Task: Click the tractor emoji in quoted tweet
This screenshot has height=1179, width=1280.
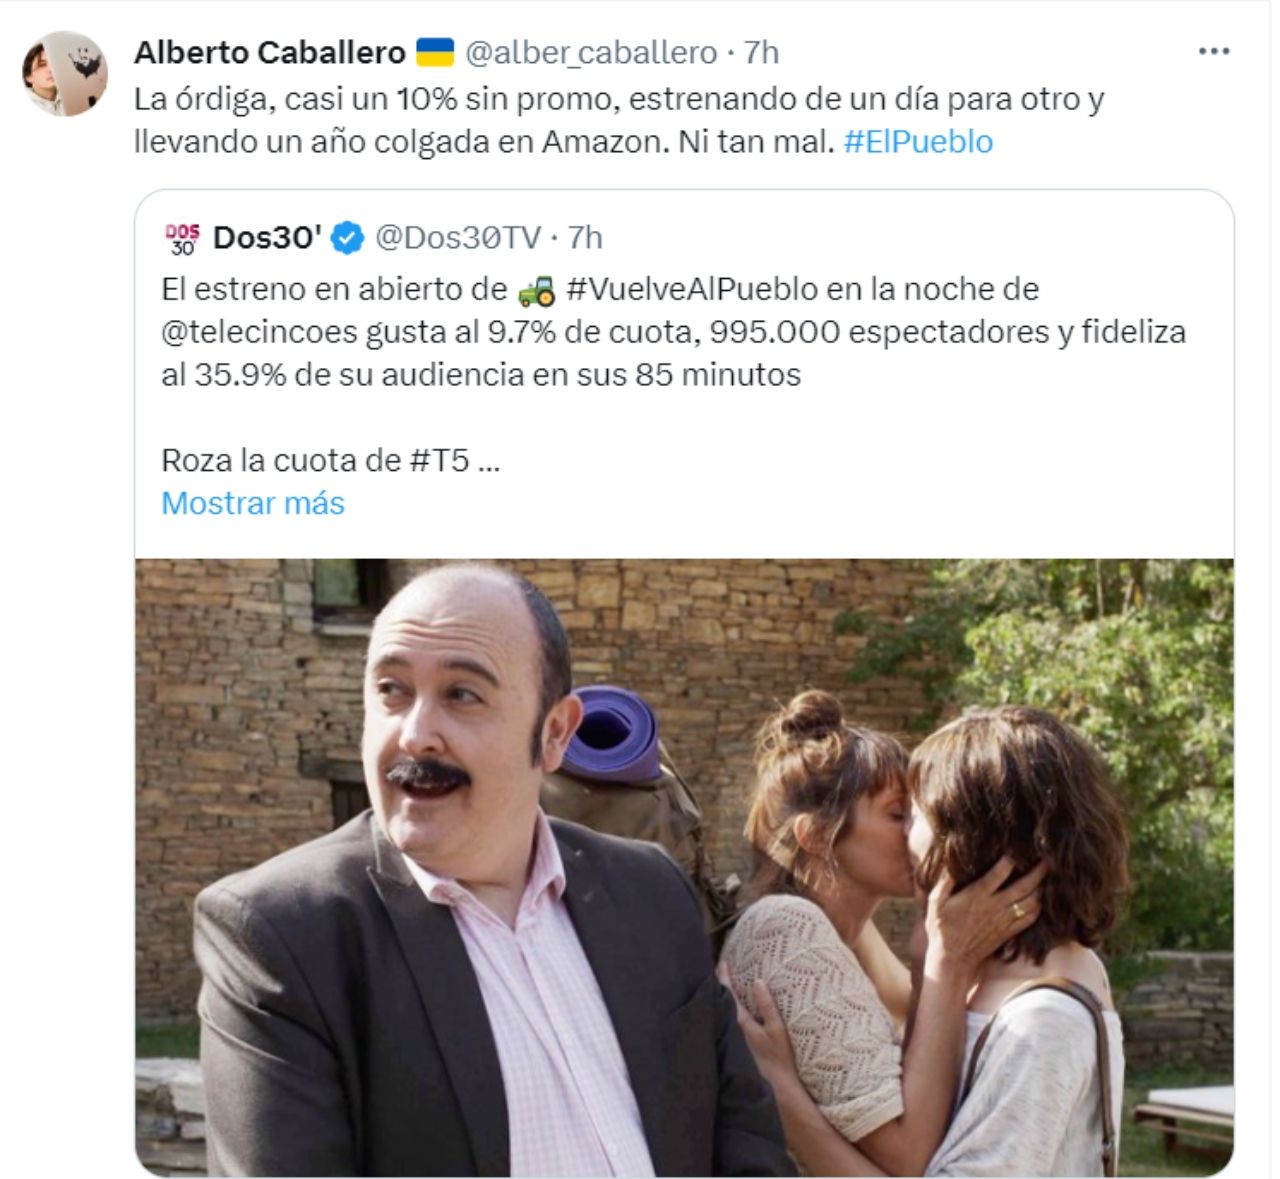Action: [x=536, y=290]
